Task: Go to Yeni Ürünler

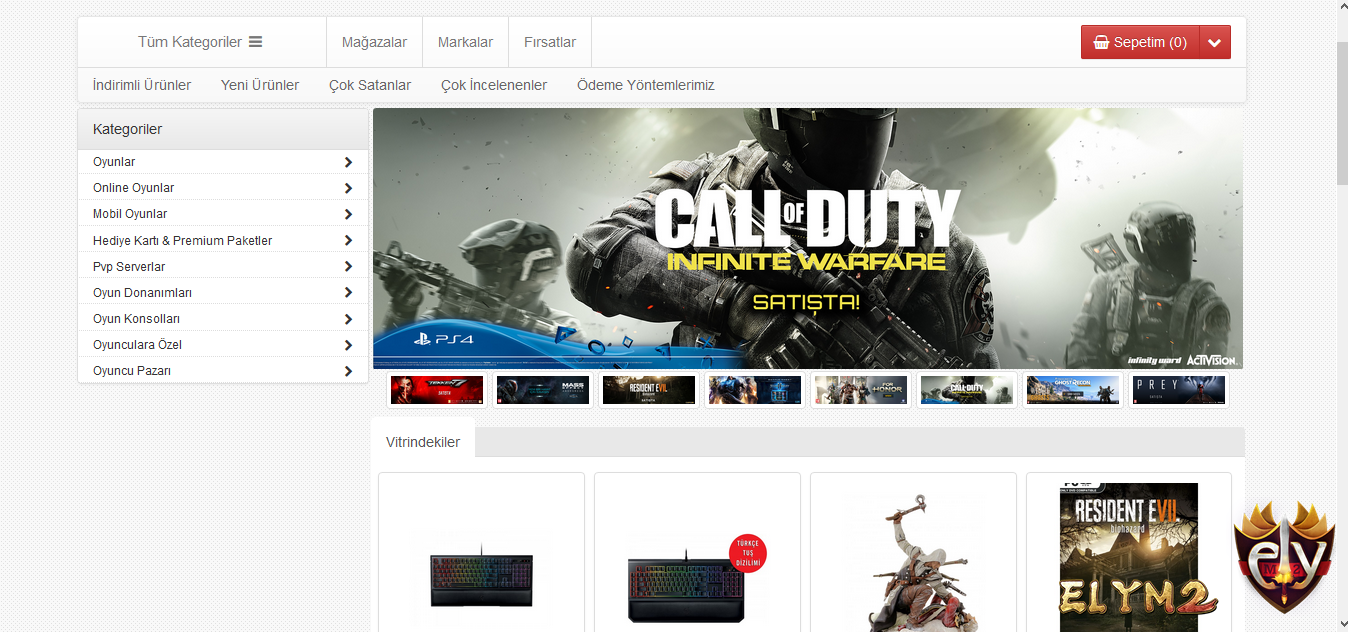Action: pyautogui.click(x=260, y=85)
